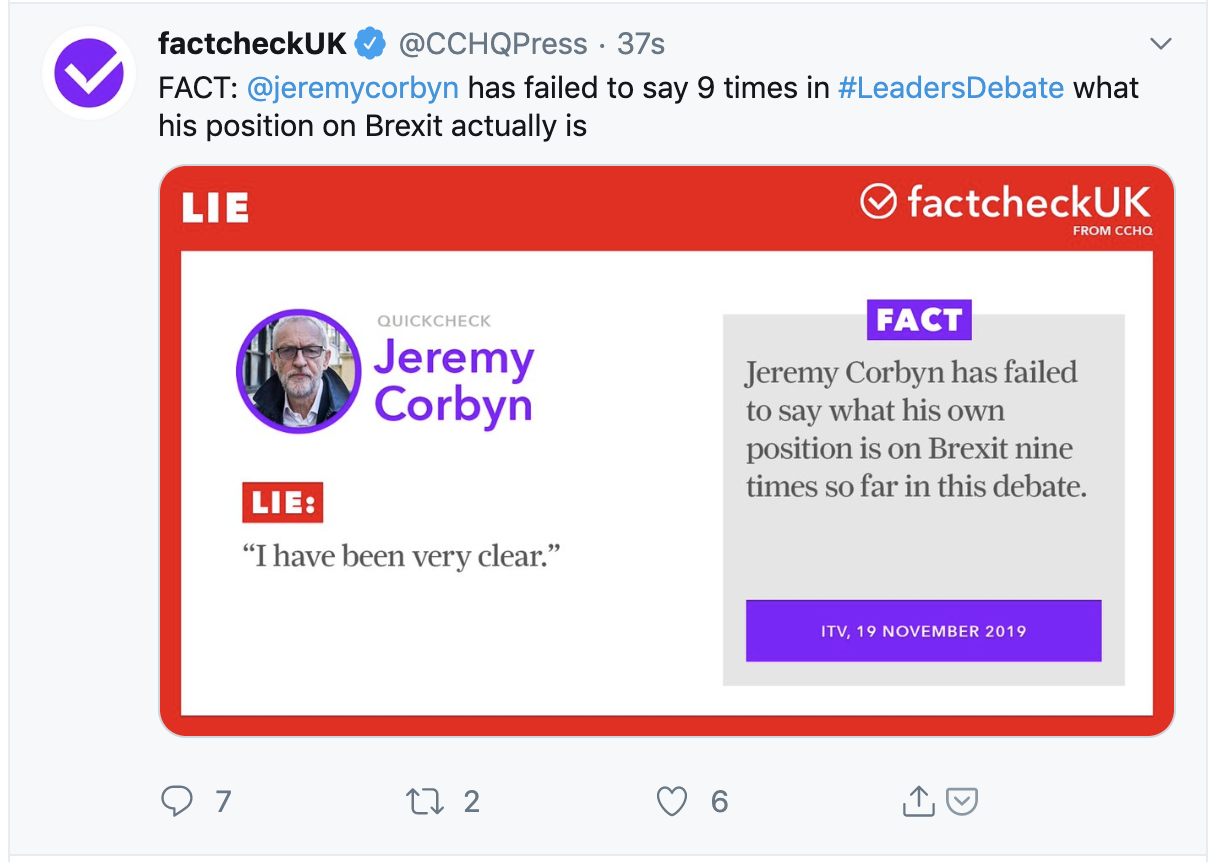
Task: Click the blue verified badge
Action: click(372, 44)
